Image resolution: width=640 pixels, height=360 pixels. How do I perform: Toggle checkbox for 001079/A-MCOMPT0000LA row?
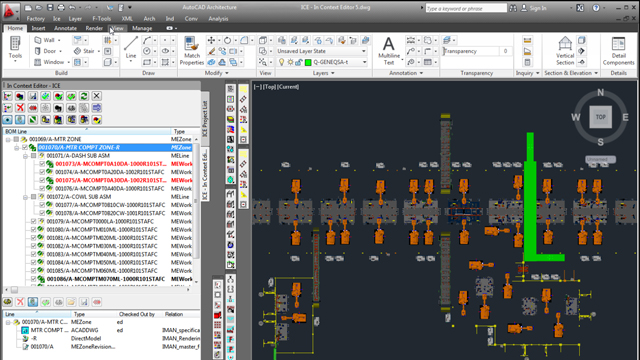[x=33, y=221]
